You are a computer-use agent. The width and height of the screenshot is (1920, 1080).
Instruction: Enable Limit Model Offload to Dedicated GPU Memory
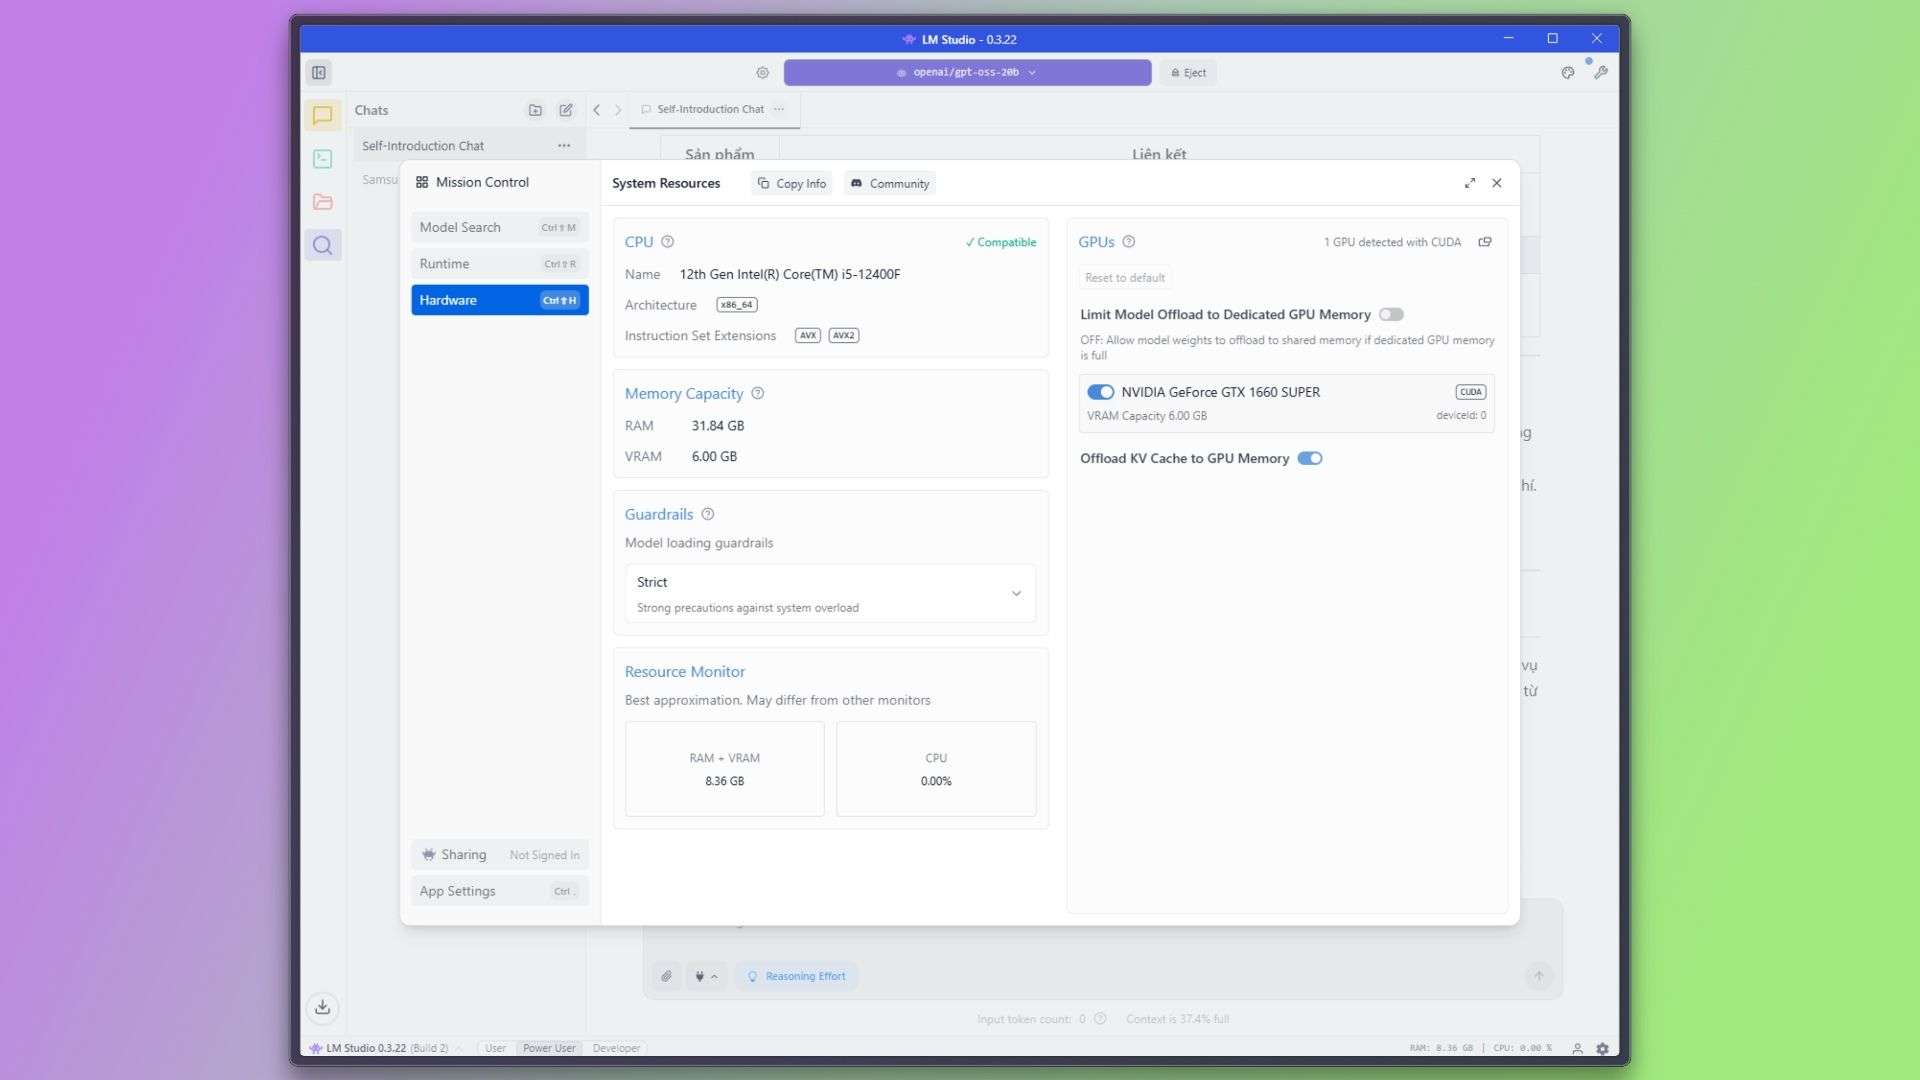tap(1391, 314)
